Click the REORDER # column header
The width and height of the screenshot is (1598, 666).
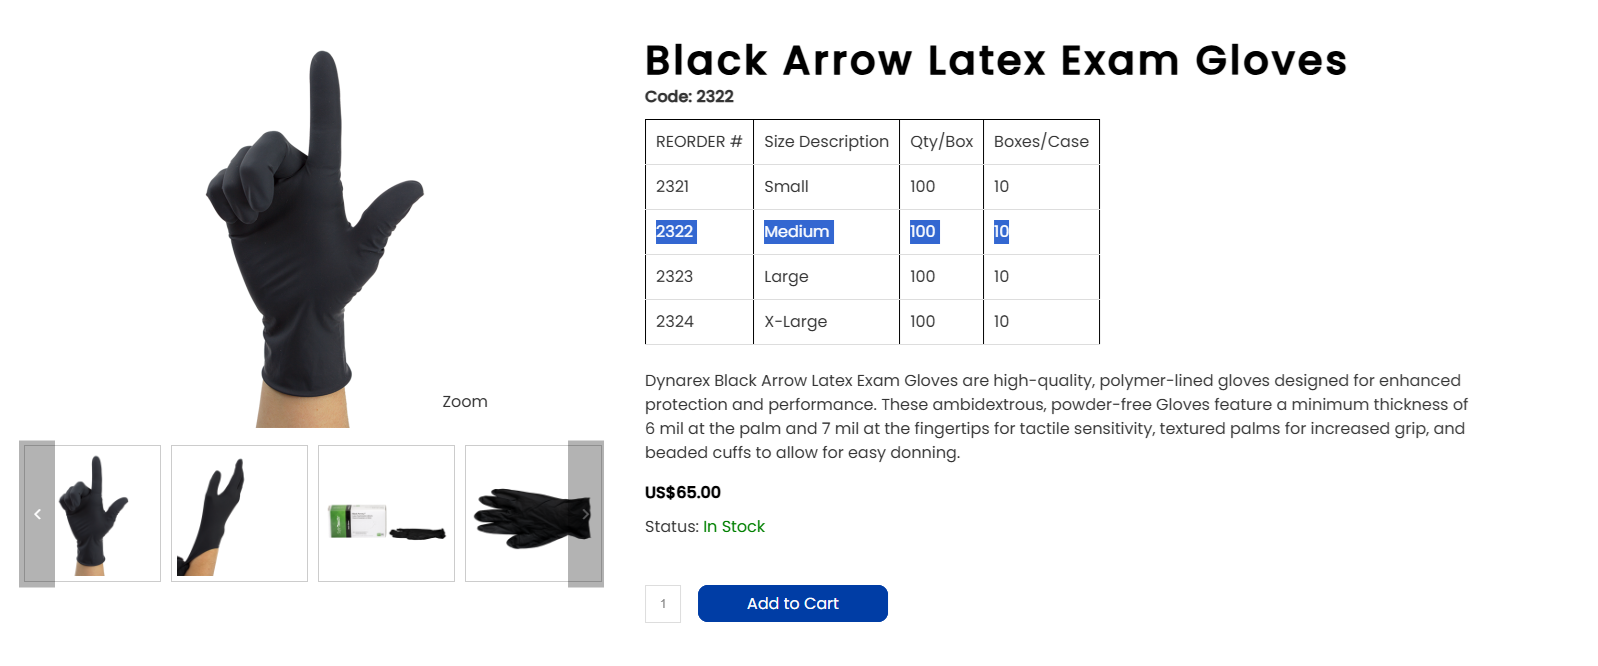(699, 142)
